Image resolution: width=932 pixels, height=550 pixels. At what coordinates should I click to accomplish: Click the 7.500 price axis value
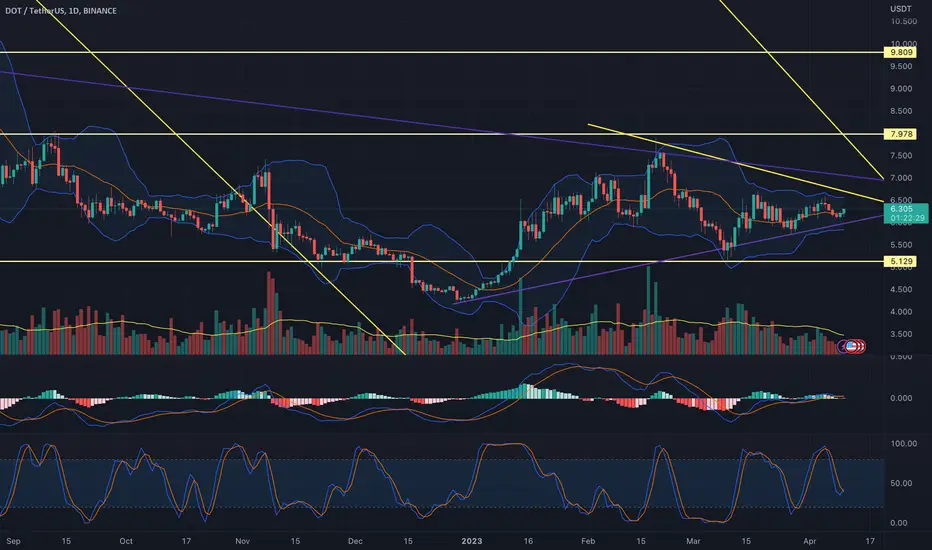tap(901, 155)
